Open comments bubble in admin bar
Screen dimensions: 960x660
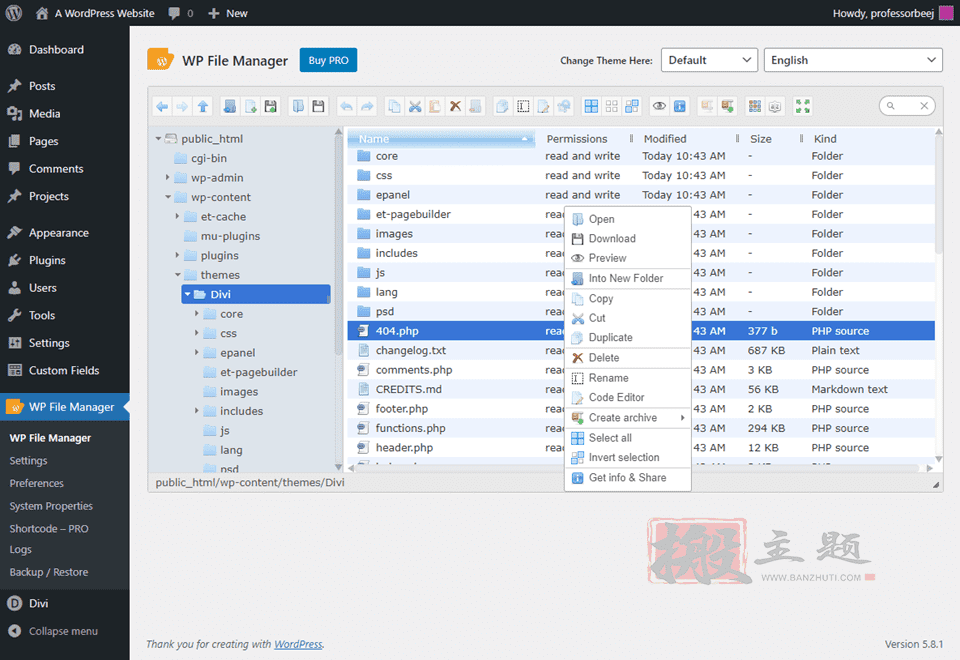tap(181, 13)
